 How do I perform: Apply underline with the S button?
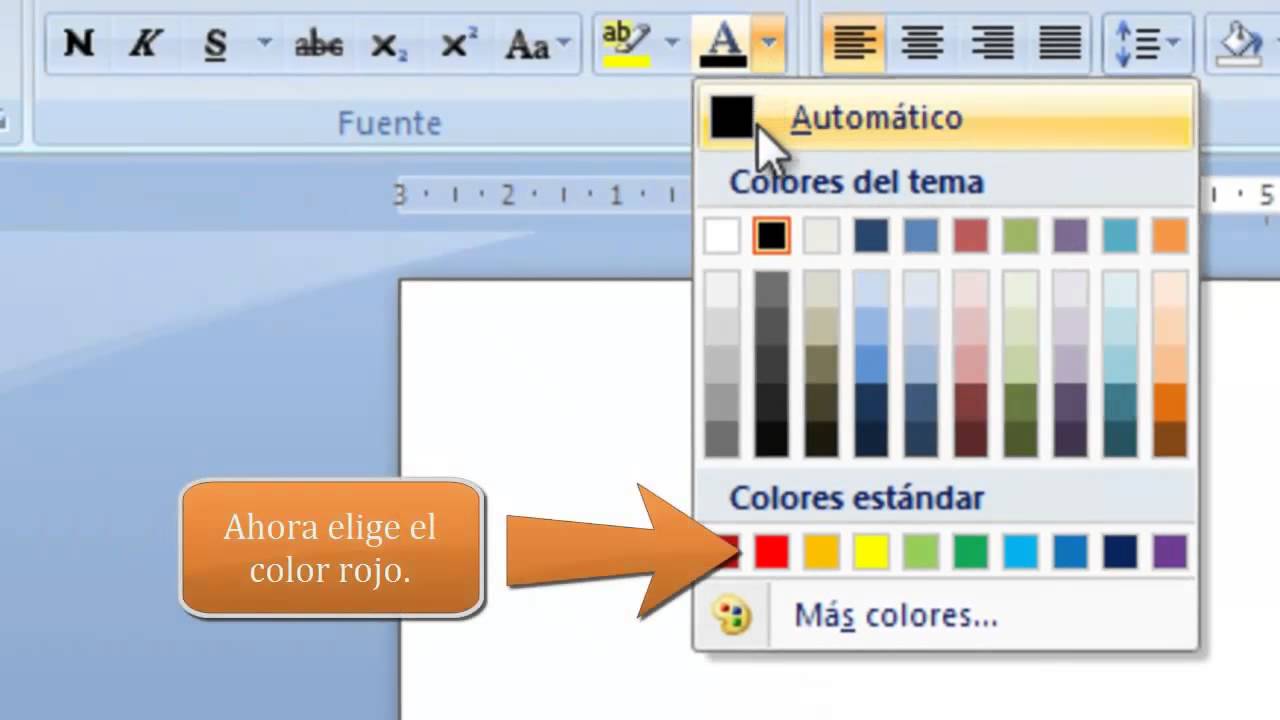(x=215, y=43)
